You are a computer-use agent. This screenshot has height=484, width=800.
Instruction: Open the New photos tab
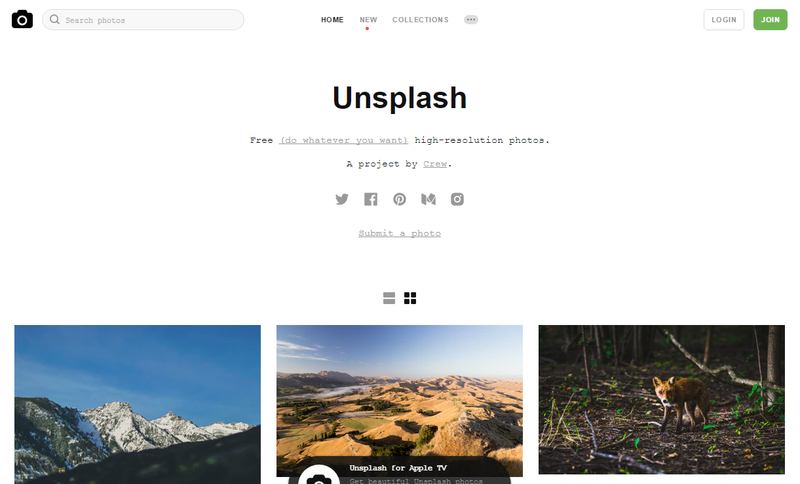(368, 19)
